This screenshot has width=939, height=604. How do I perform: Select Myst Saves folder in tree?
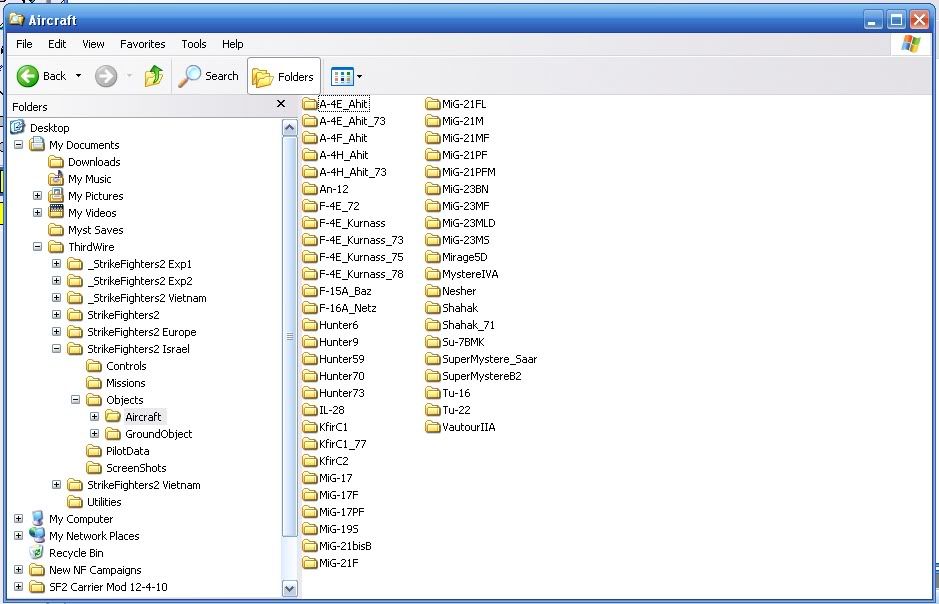point(95,230)
